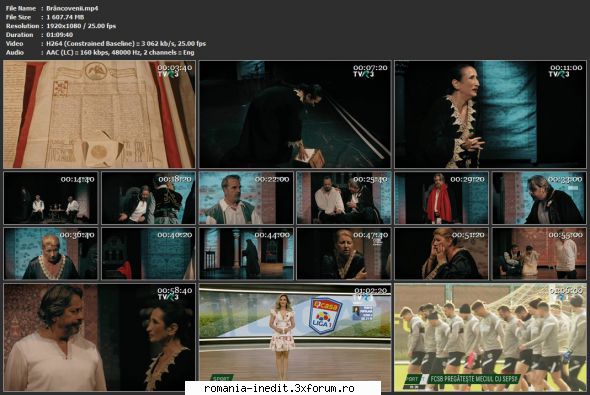Open the sport studio thumbnail at 01:02:20
590x395 pixels.
[295, 337]
